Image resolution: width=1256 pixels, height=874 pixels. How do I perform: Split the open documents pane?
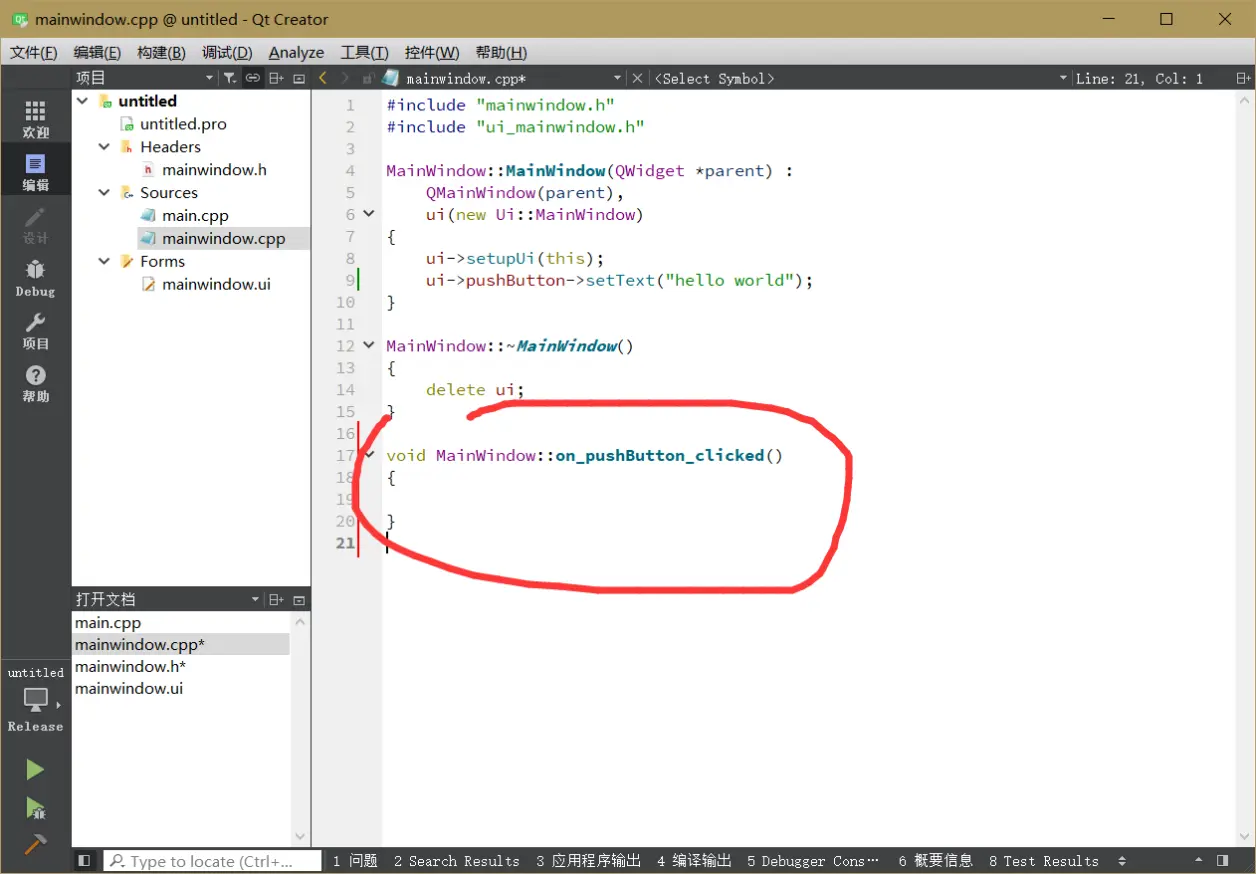276,600
